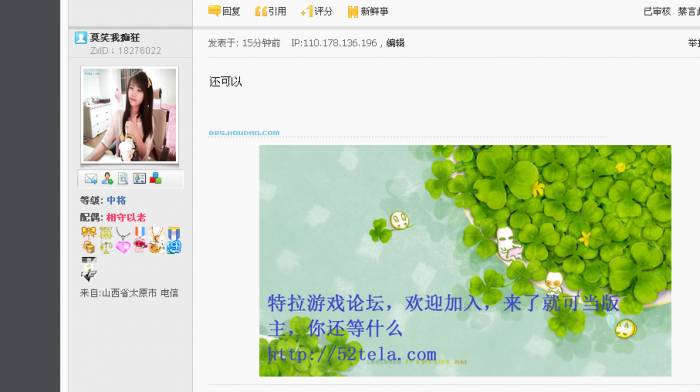This screenshot has width=700, height=392.
Task: Click the bbs.houdao.com watermark link
Action: click(x=244, y=133)
